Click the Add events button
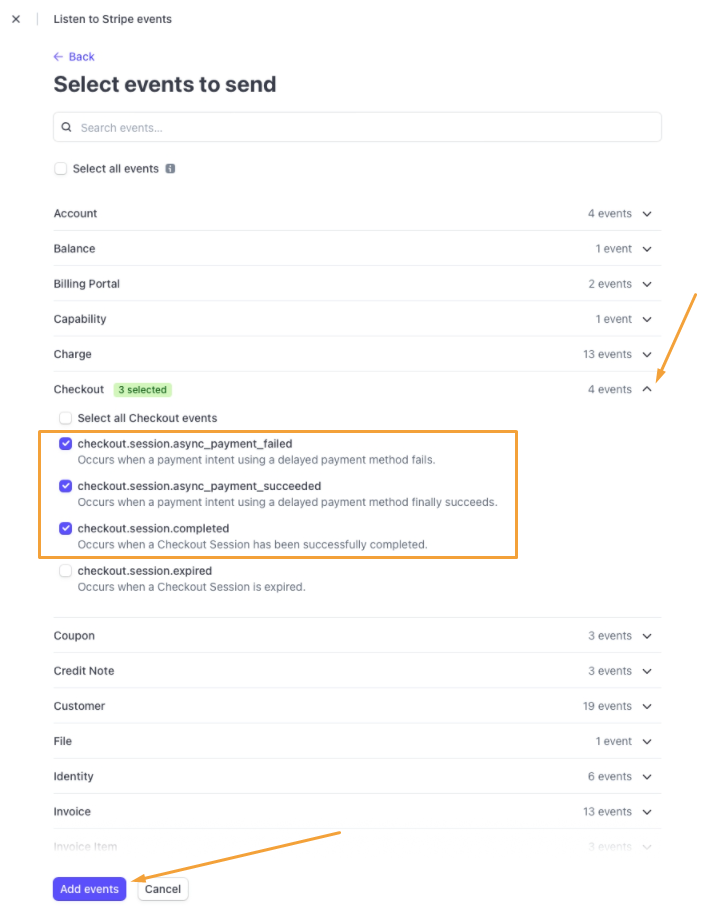The image size is (713, 916). tap(89, 889)
